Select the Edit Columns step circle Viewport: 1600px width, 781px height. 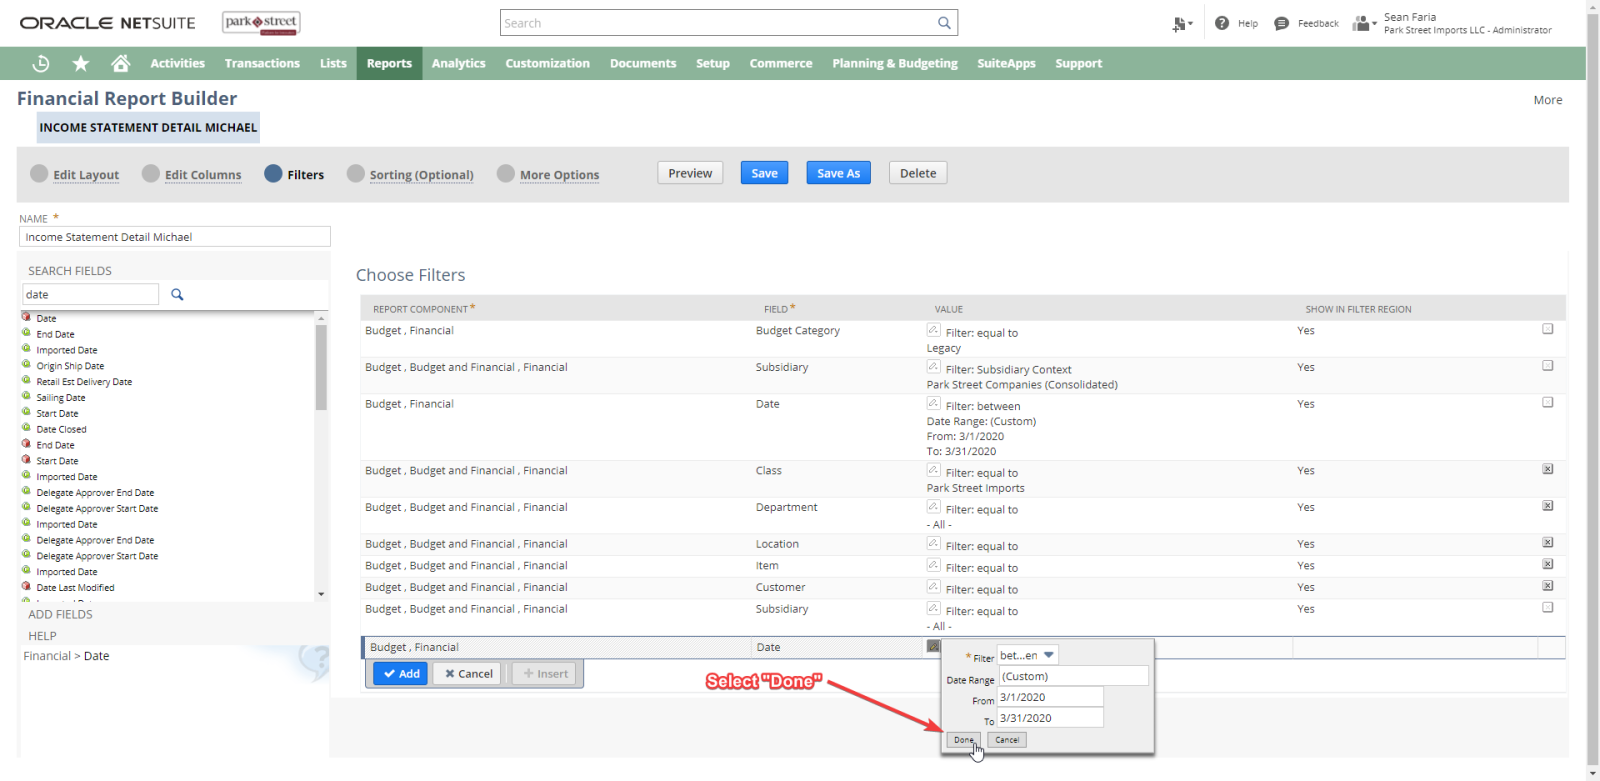coord(151,173)
